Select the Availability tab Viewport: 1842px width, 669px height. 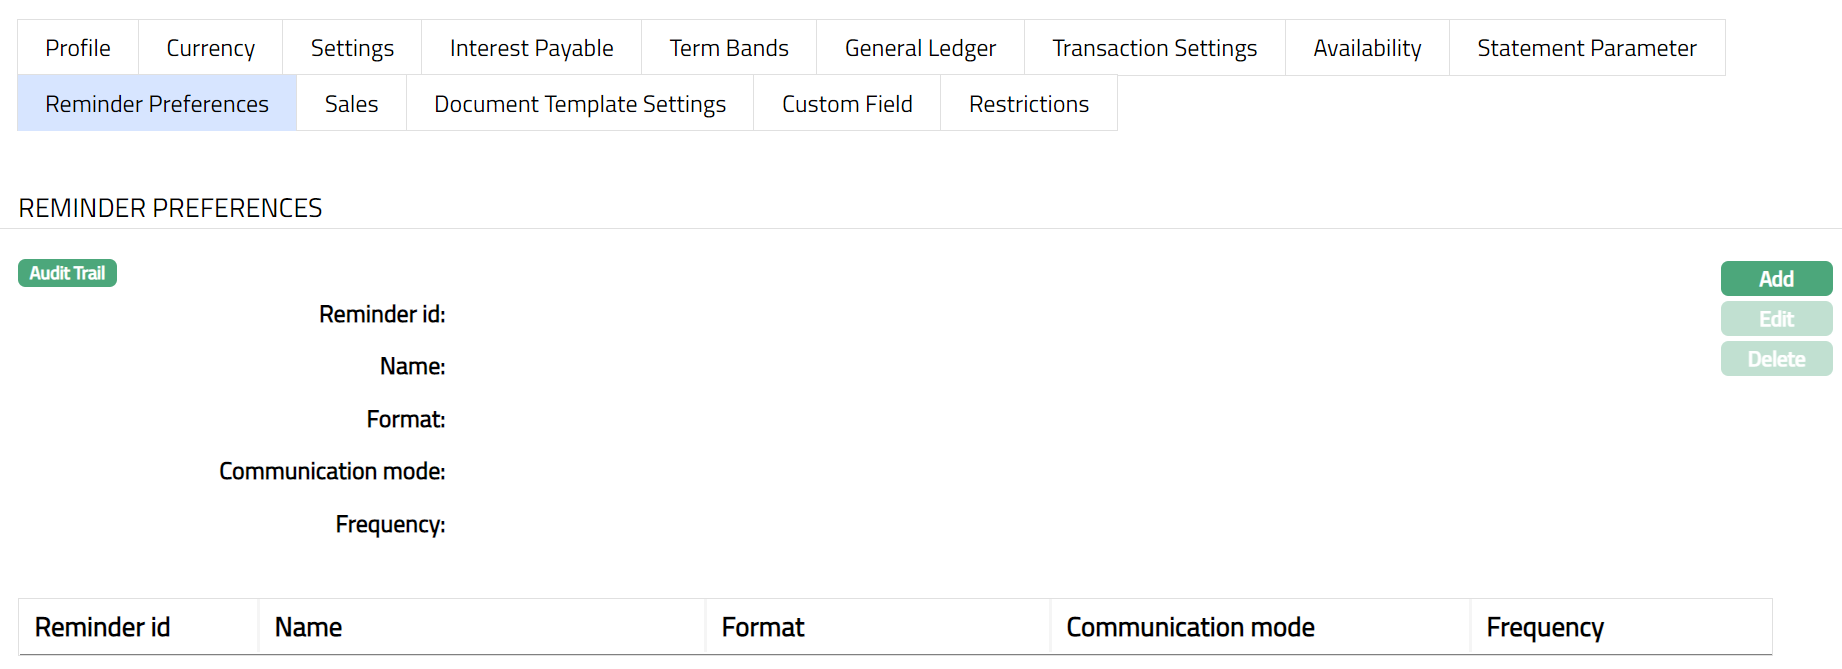1367,48
